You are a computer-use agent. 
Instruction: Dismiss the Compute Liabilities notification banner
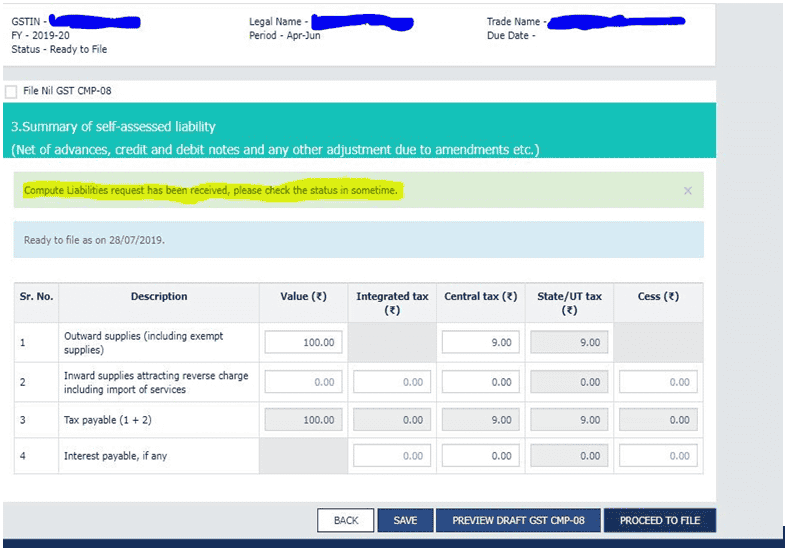click(687, 190)
